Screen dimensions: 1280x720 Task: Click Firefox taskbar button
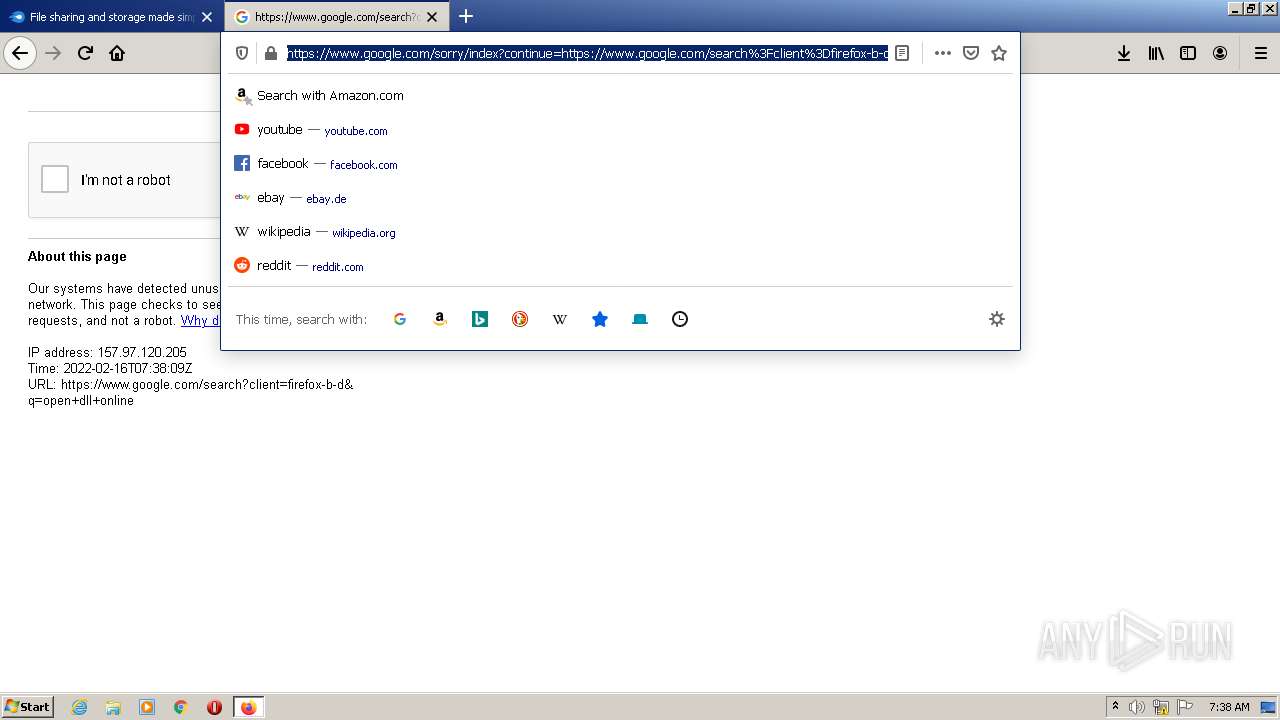248,707
